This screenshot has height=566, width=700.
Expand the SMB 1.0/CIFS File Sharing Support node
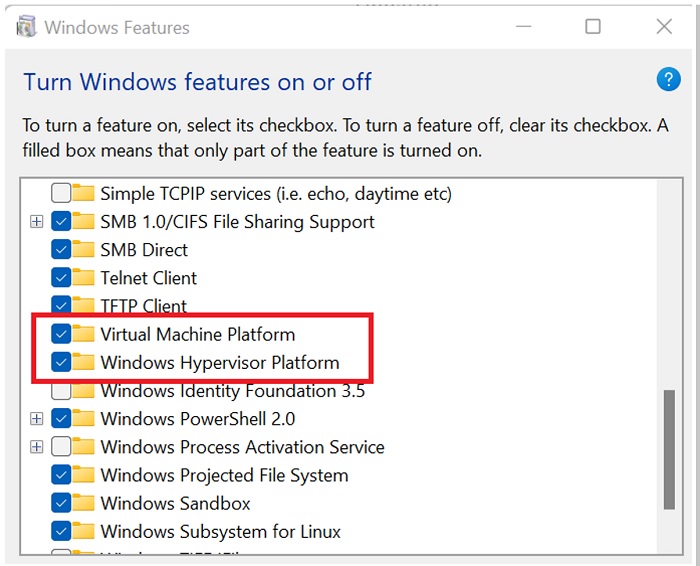click(x=37, y=222)
